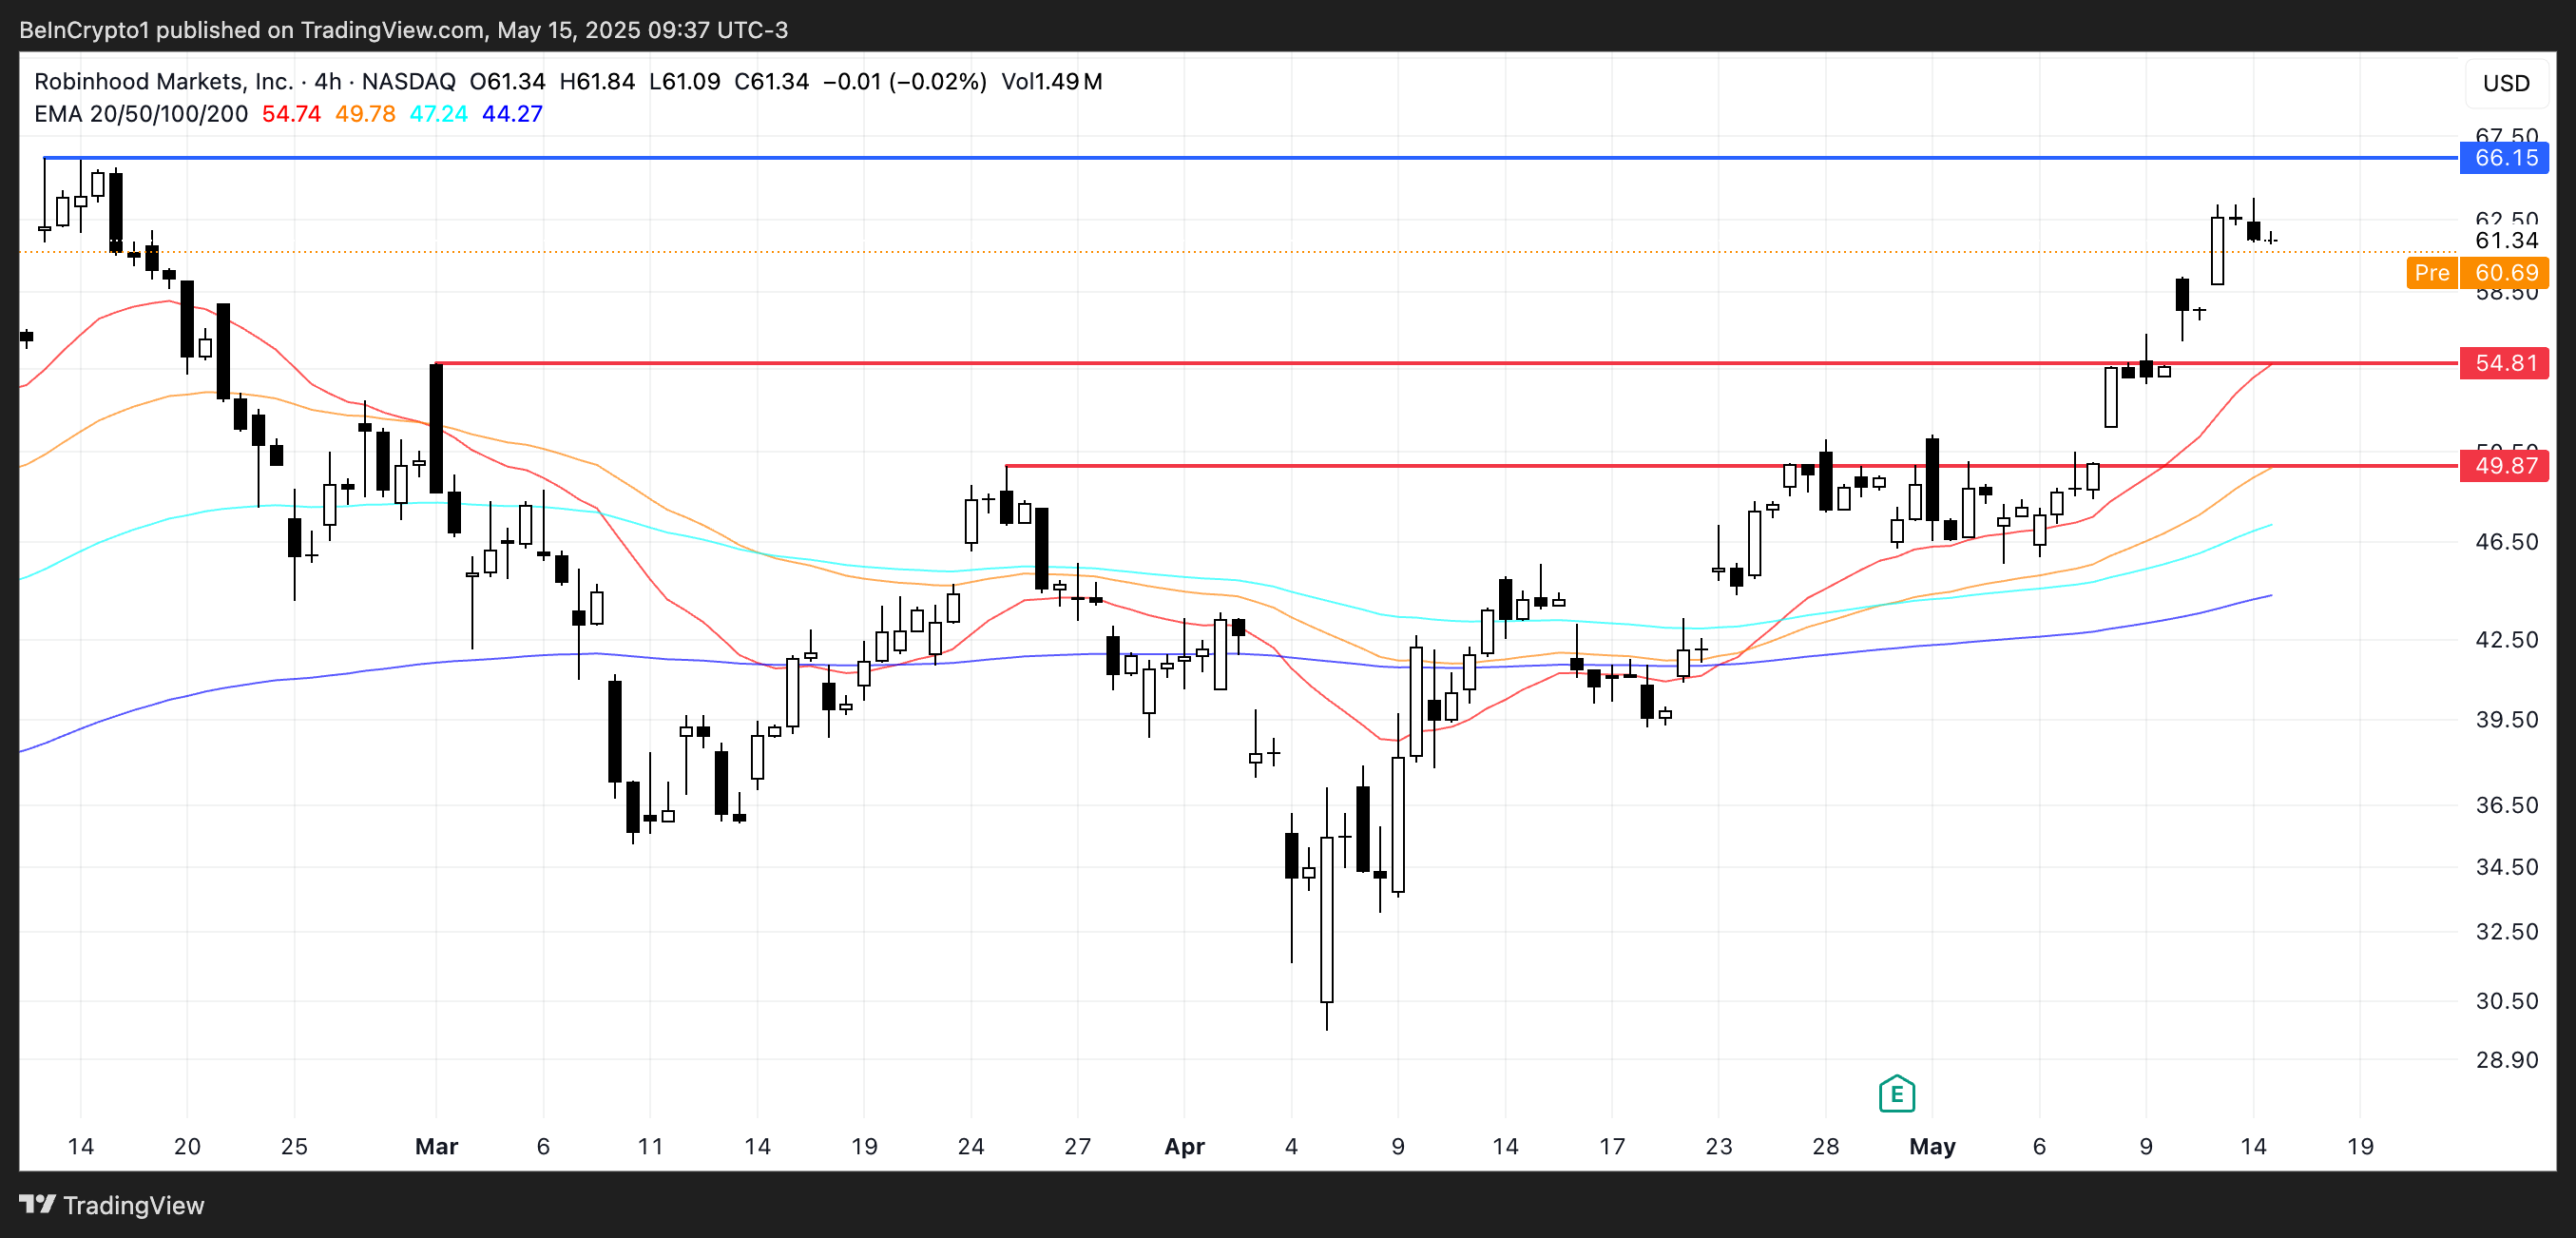Click the 39.50 price axis label
The height and width of the screenshot is (1238, 2576).
(2506, 719)
